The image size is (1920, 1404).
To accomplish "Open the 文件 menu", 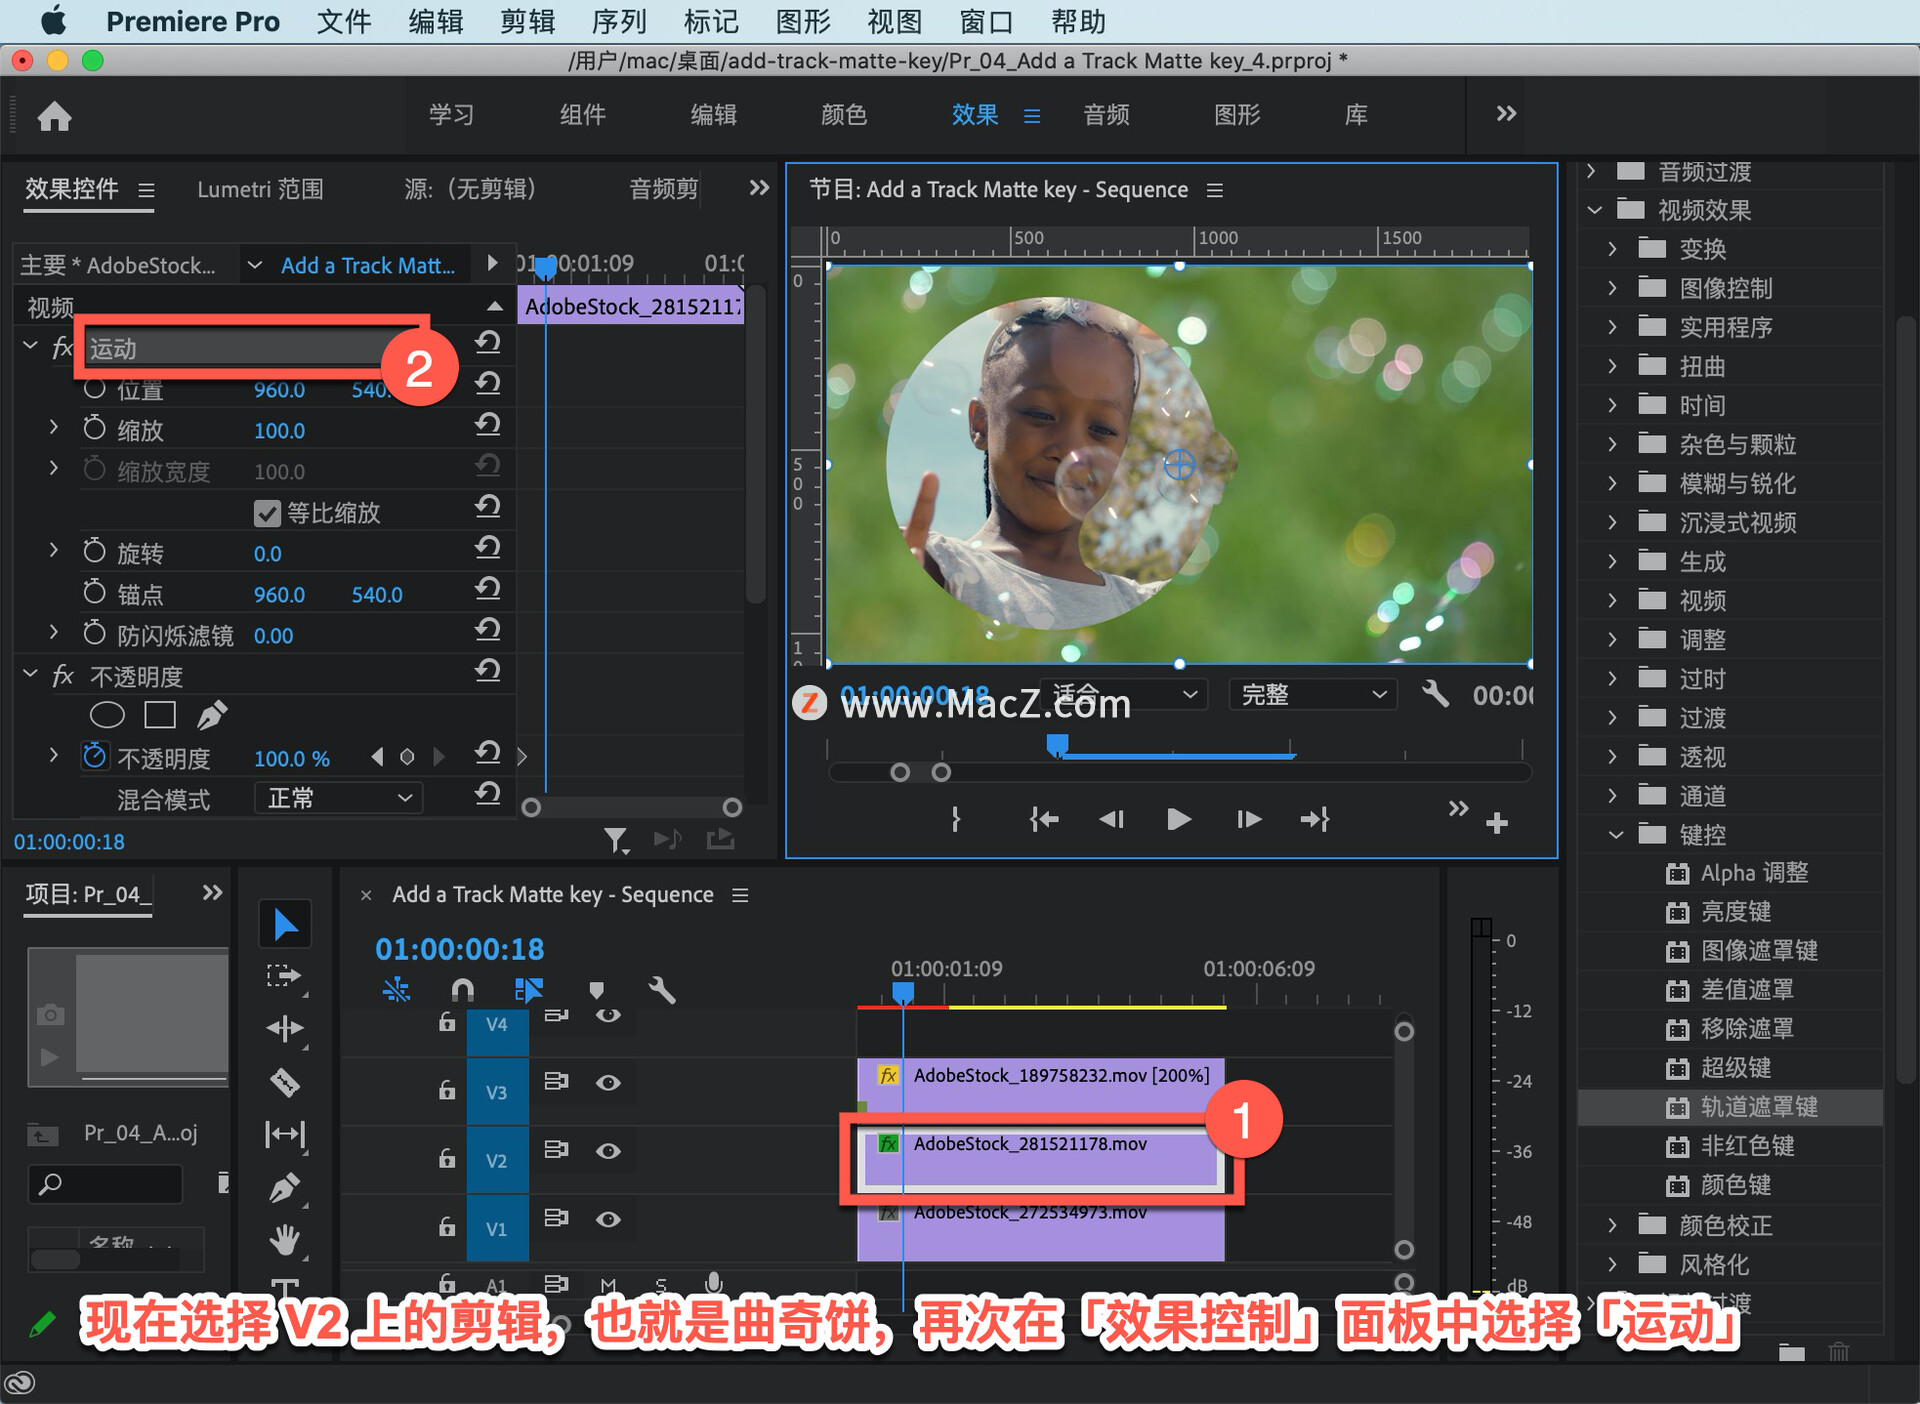I will coord(344,22).
